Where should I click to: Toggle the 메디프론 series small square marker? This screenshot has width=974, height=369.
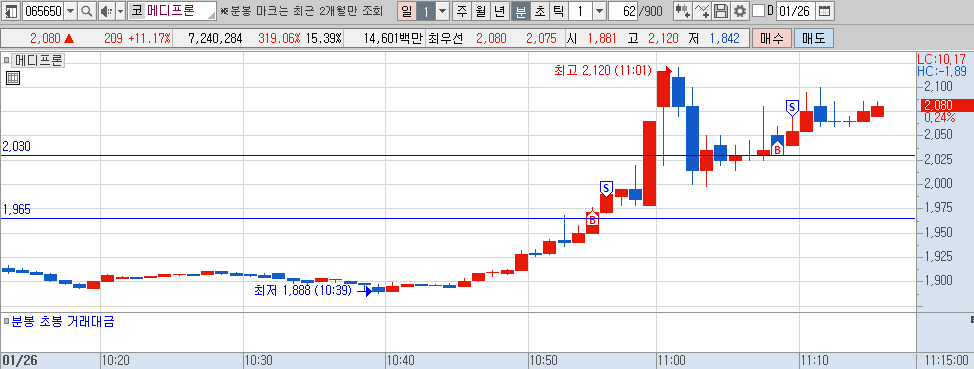tap(6, 61)
